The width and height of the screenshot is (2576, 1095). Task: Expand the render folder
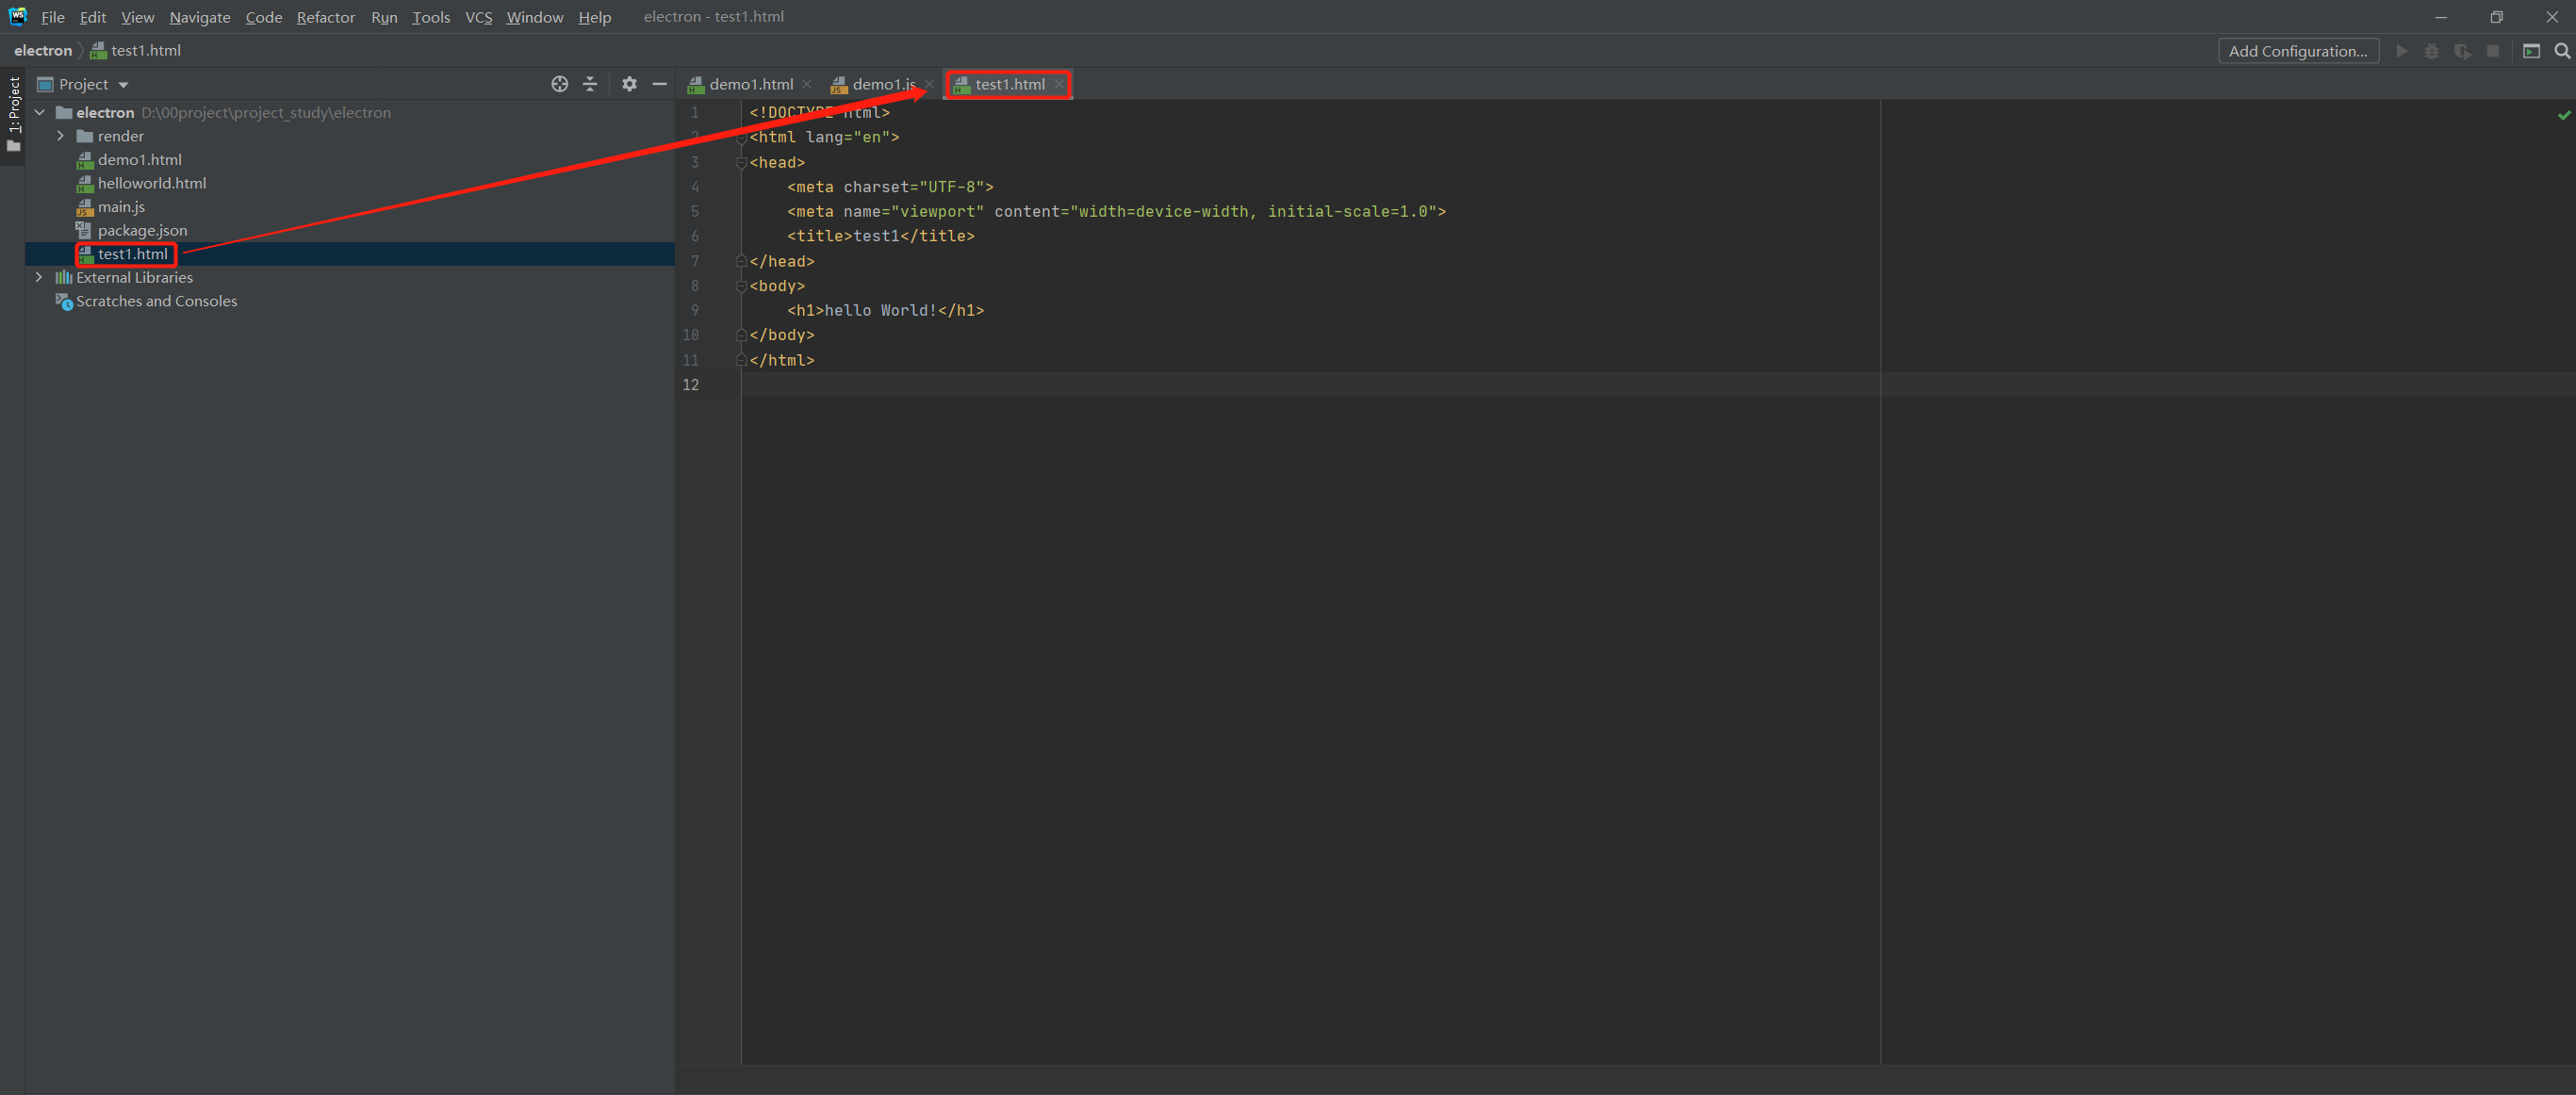(x=61, y=136)
